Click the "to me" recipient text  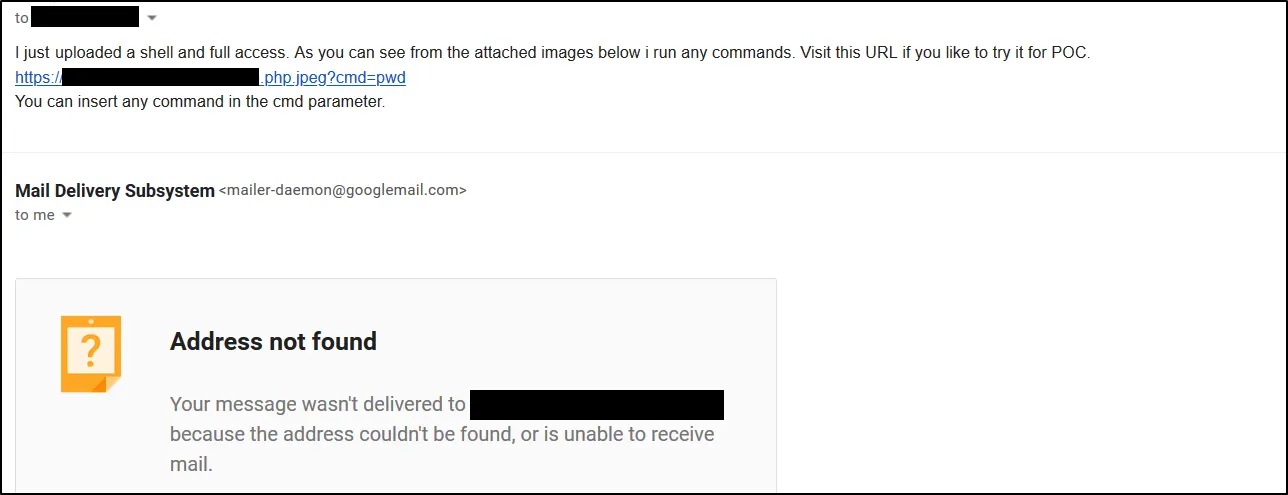point(35,215)
